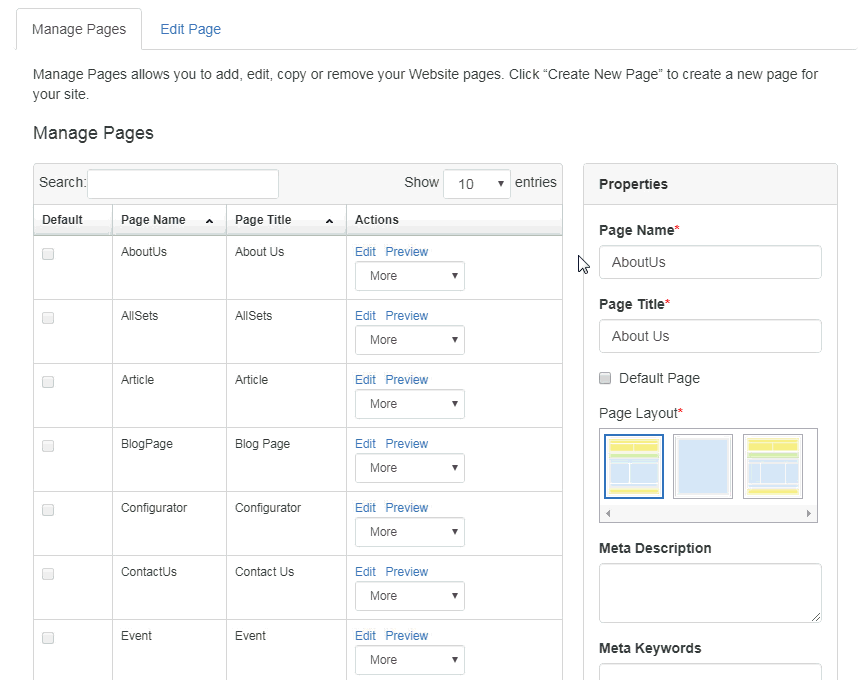Viewport: 868px width, 680px height.
Task: Open the Show entries dropdown
Action: (477, 184)
